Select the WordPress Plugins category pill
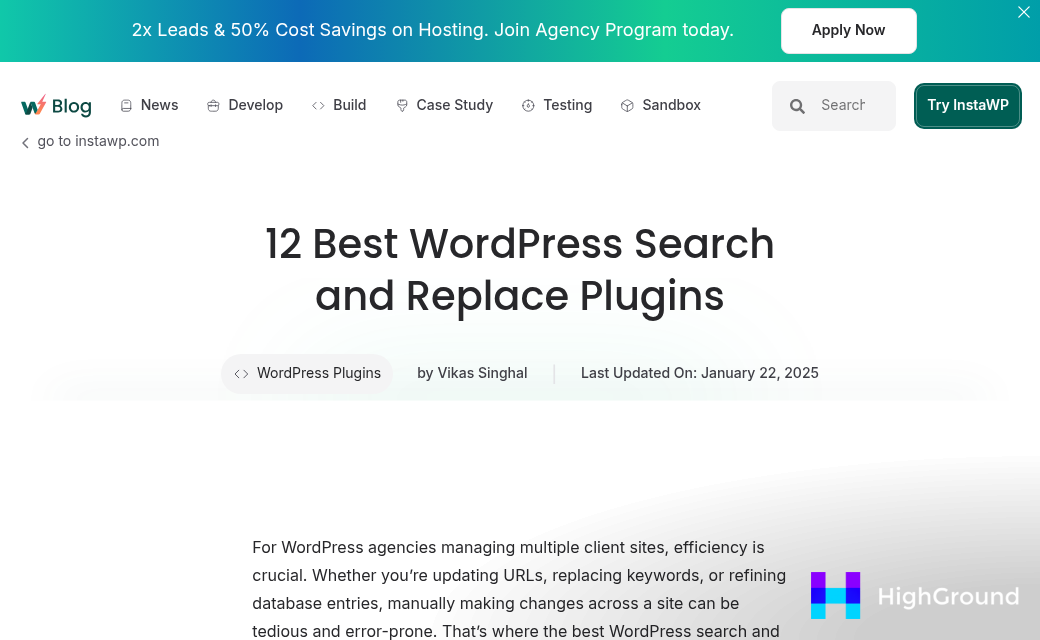Viewport: 1040px width, 640px height. 307,373
